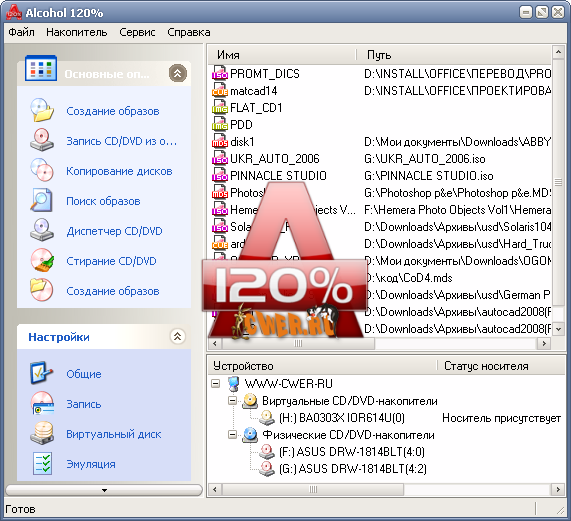Click the ISO icon of UKR_AUTO_2006
This screenshot has height=521, width=571.
(220, 158)
